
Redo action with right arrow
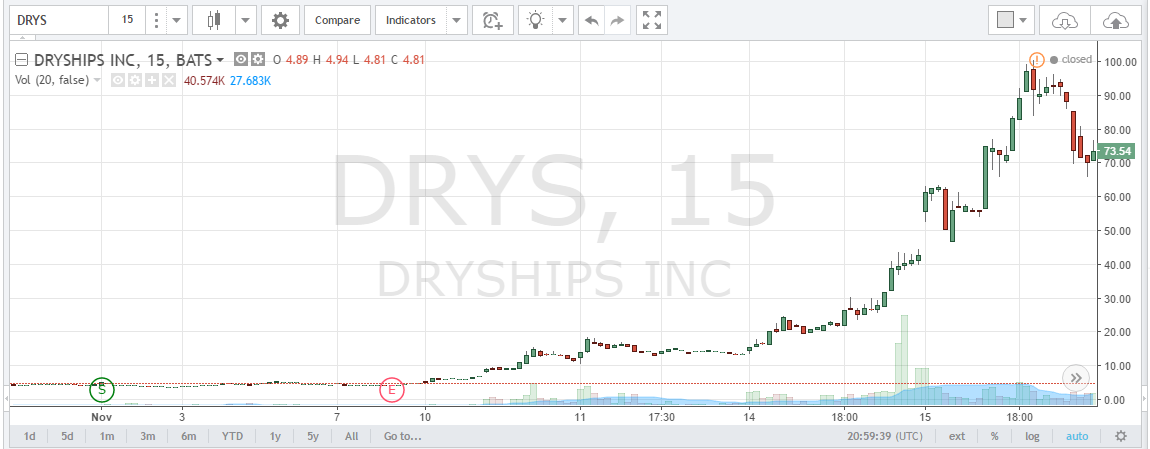coord(617,20)
